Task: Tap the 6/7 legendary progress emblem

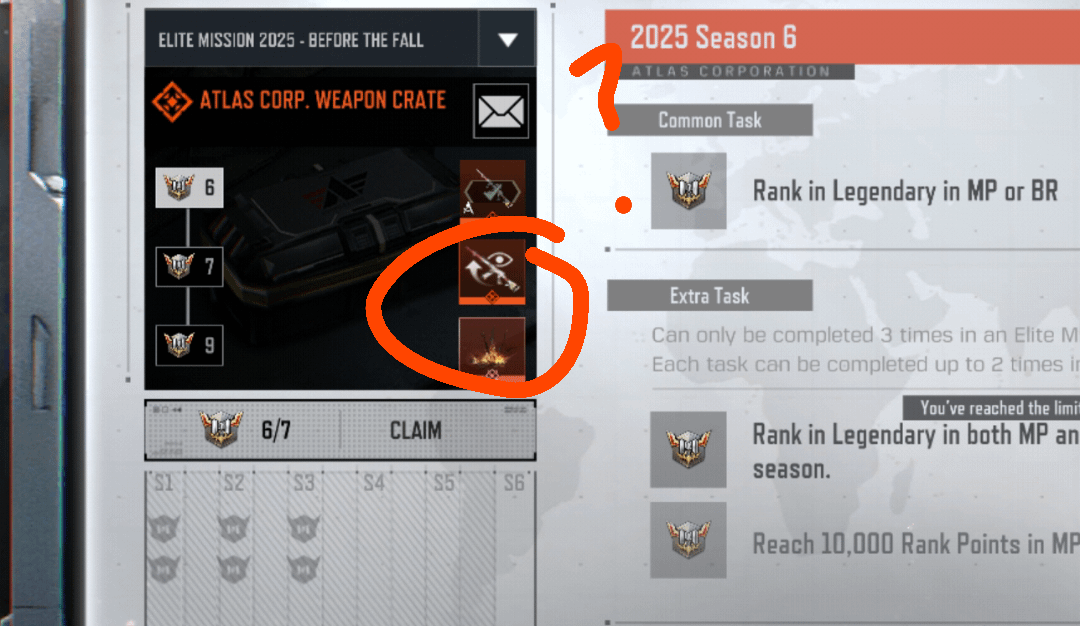Action: 221,430
